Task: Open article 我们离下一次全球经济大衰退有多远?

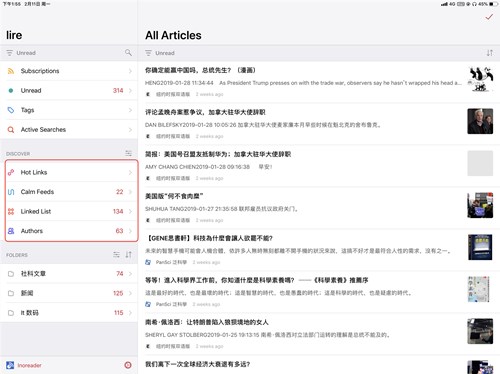Action: pyautogui.click(x=319, y=365)
